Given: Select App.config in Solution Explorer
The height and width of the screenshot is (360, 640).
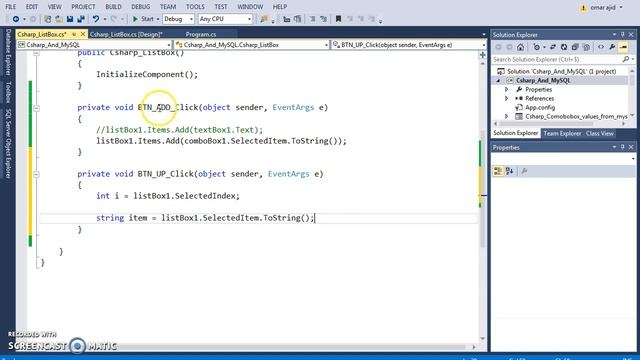Looking at the screenshot, I should [x=540, y=107].
